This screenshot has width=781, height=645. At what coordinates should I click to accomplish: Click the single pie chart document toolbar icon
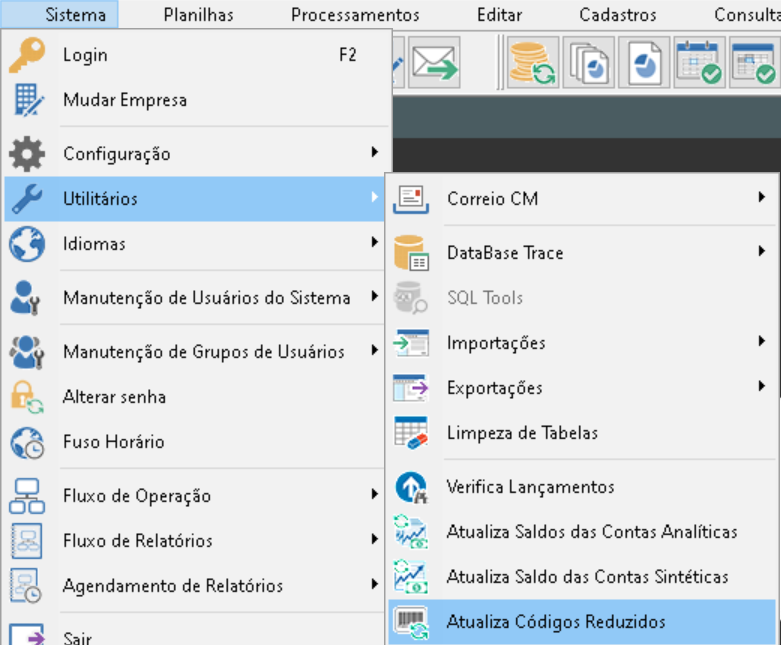(644, 63)
